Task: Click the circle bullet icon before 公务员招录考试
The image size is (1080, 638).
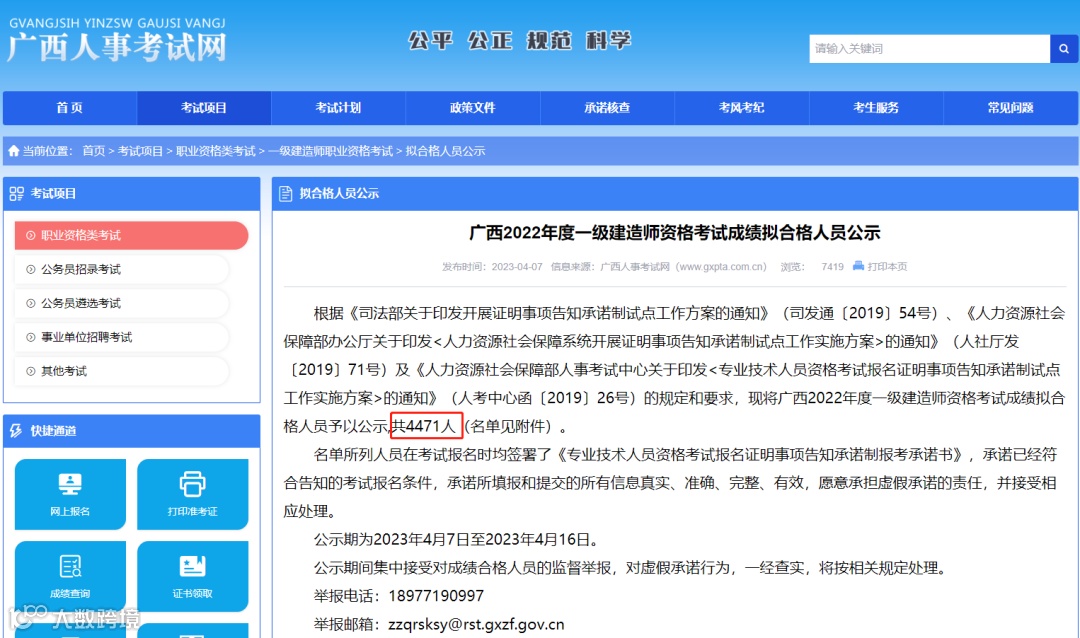Action: tap(30, 269)
